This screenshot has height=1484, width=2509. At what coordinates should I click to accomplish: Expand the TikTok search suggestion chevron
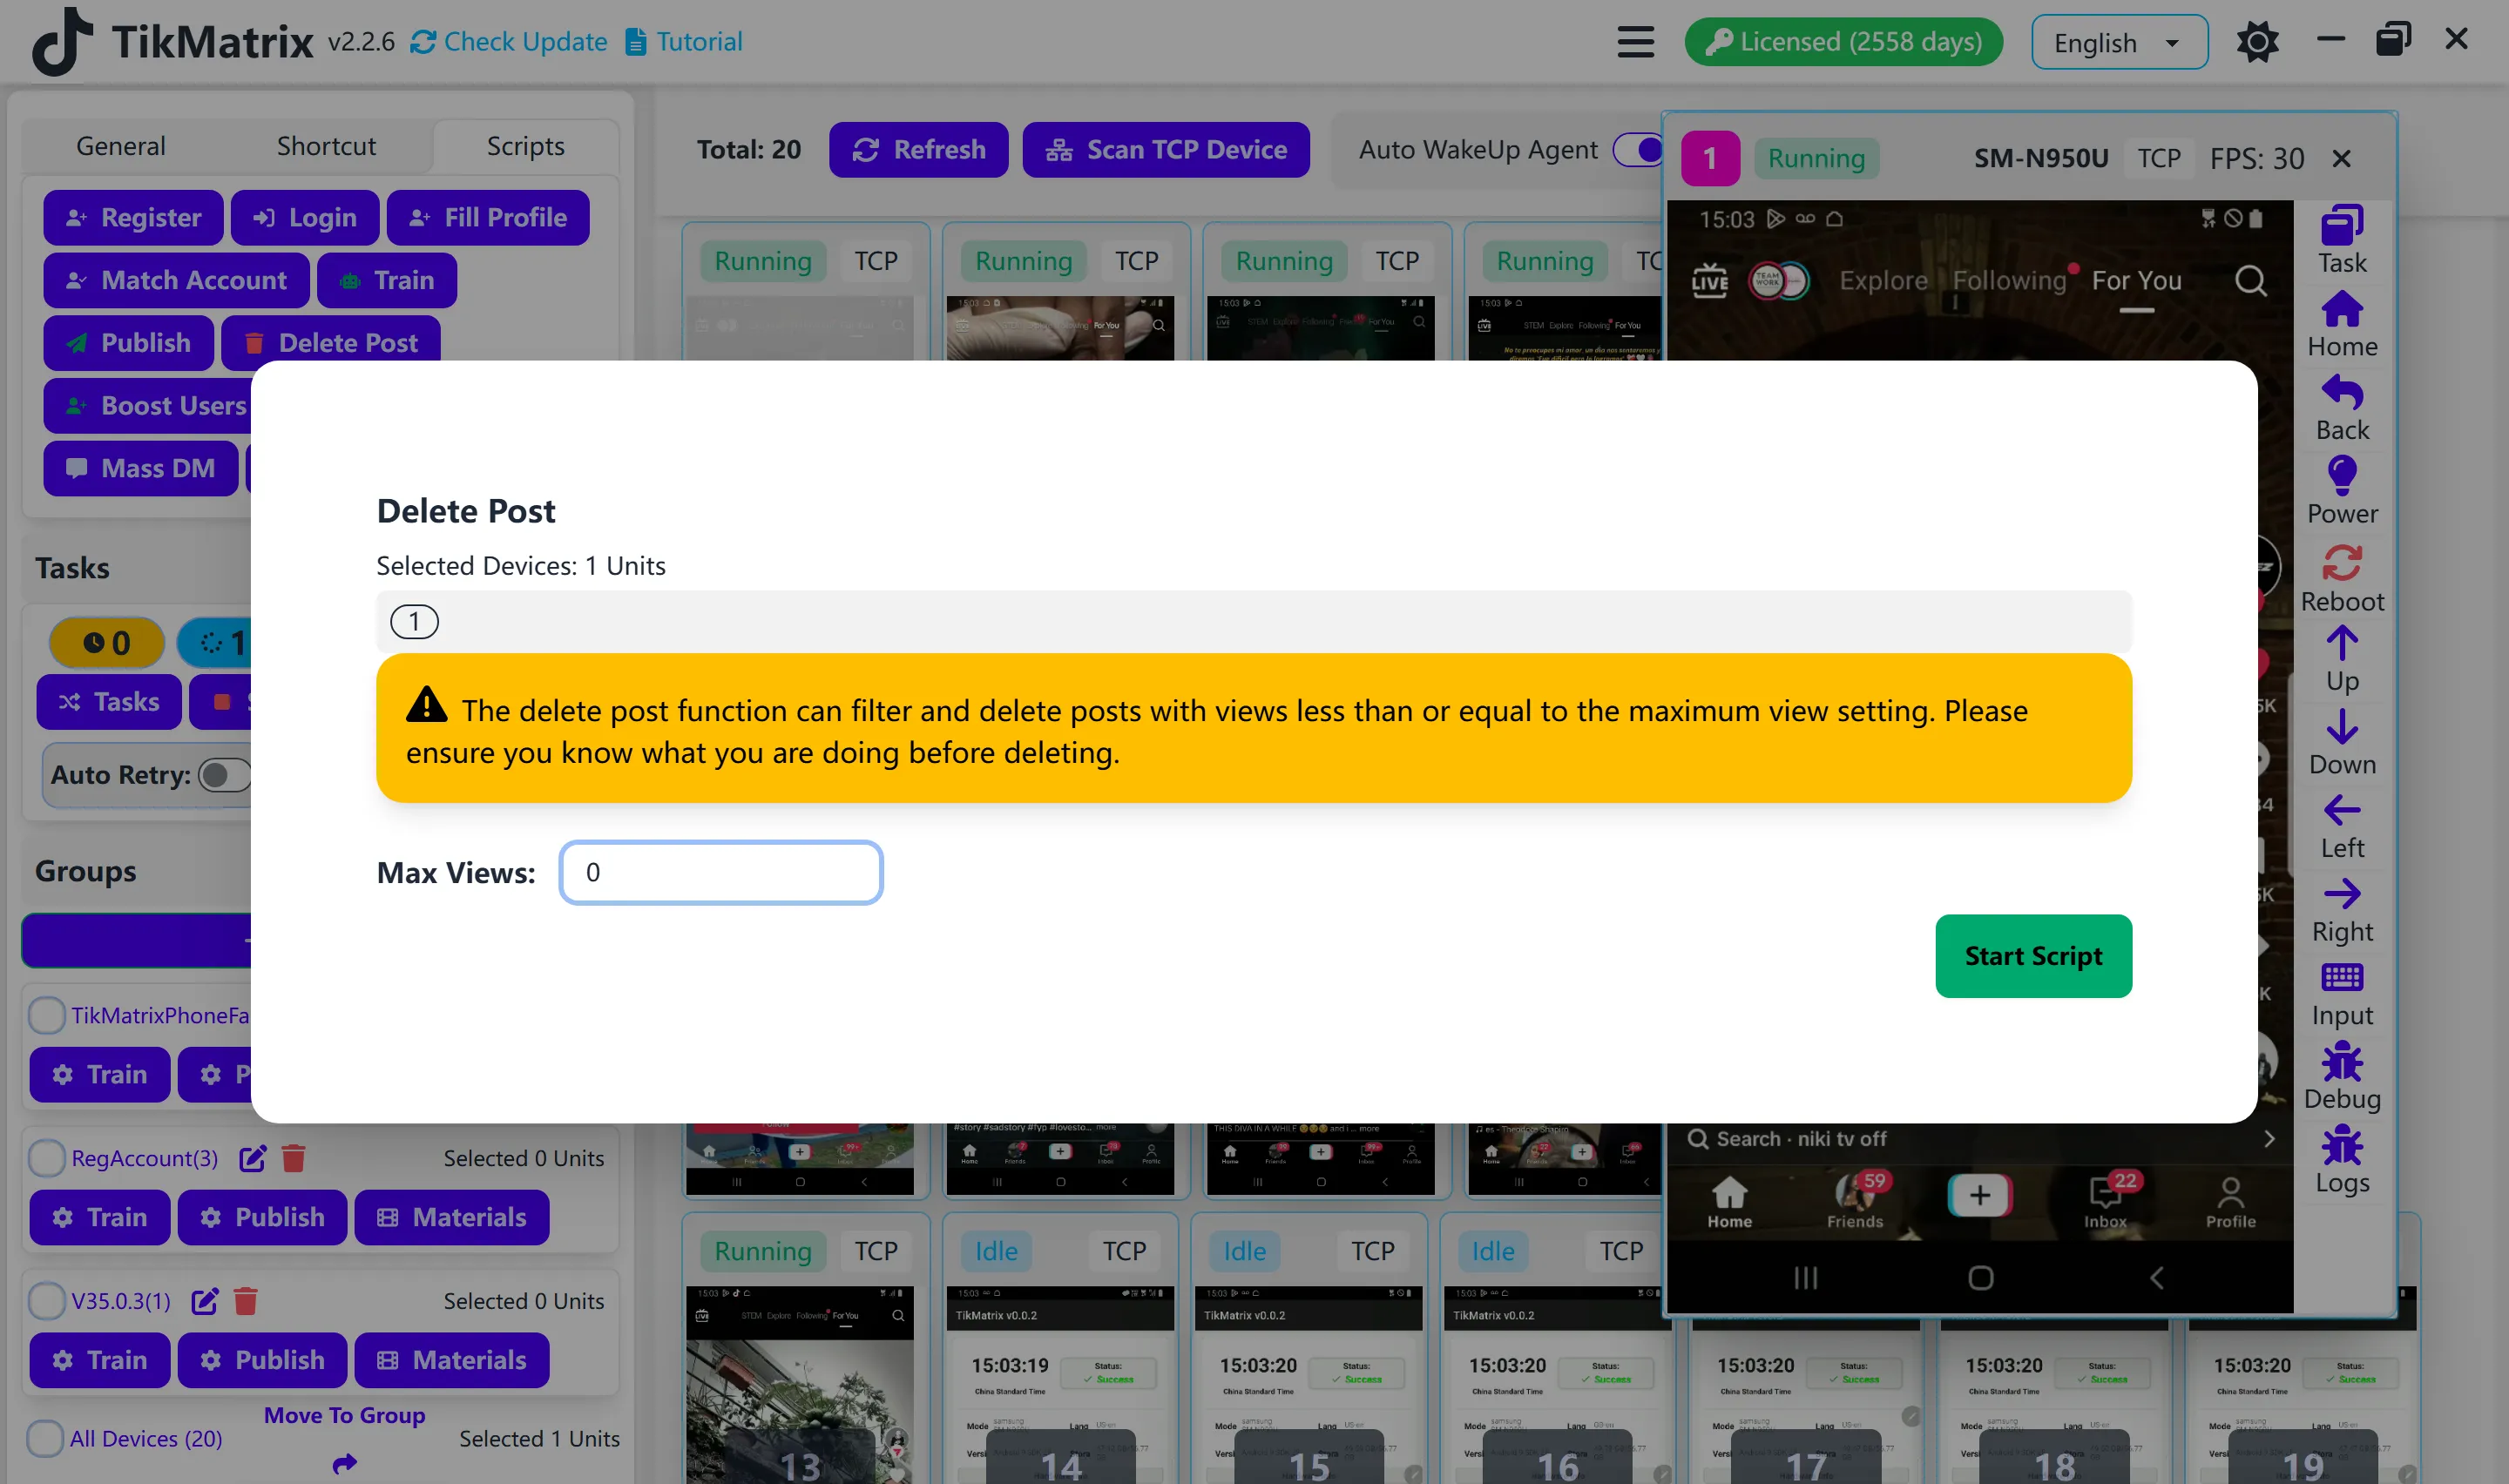tap(2269, 1139)
